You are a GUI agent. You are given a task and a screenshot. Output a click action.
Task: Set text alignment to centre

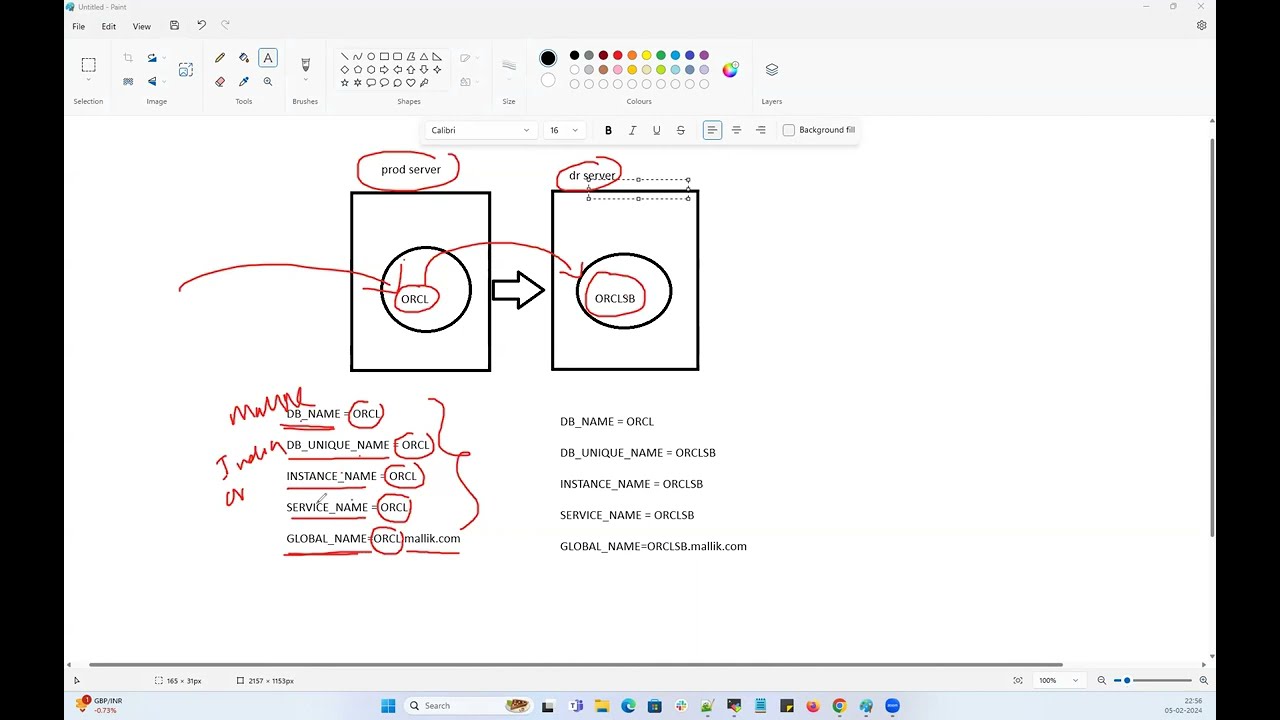[x=736, y=130]
